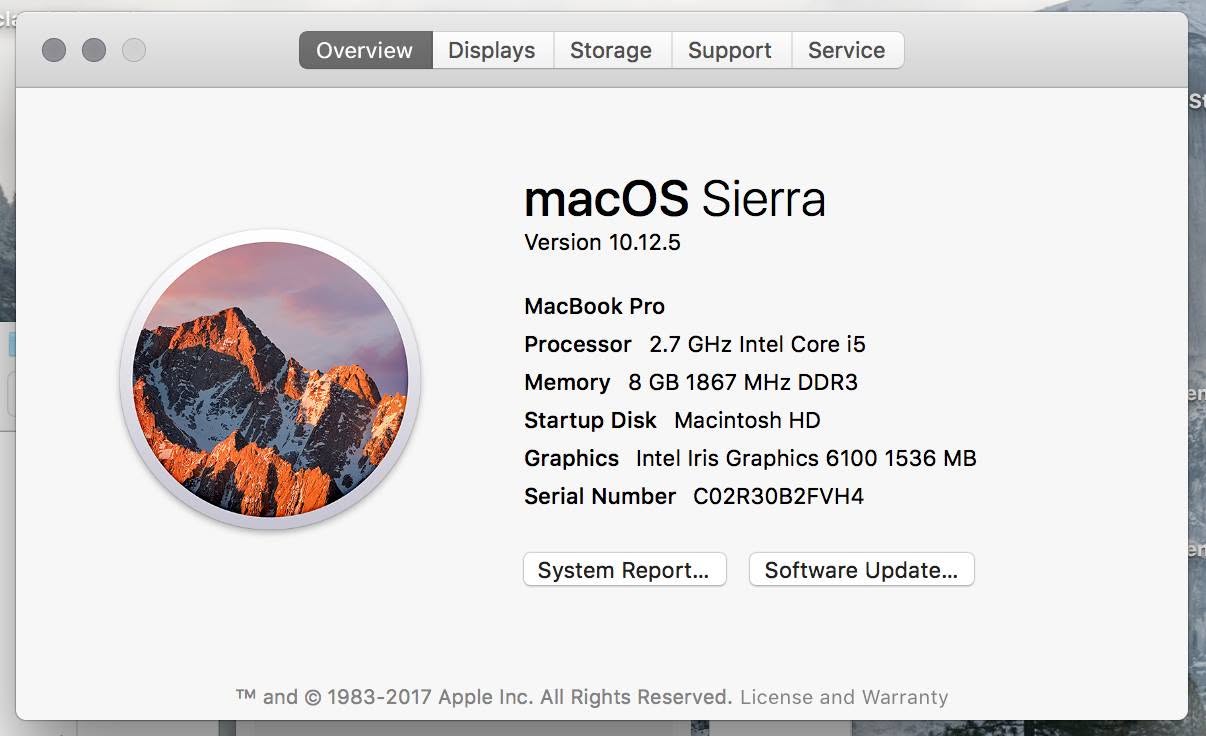
Task: Click the macOS Sierra mountain icon
Action: (x=270, y=379)
